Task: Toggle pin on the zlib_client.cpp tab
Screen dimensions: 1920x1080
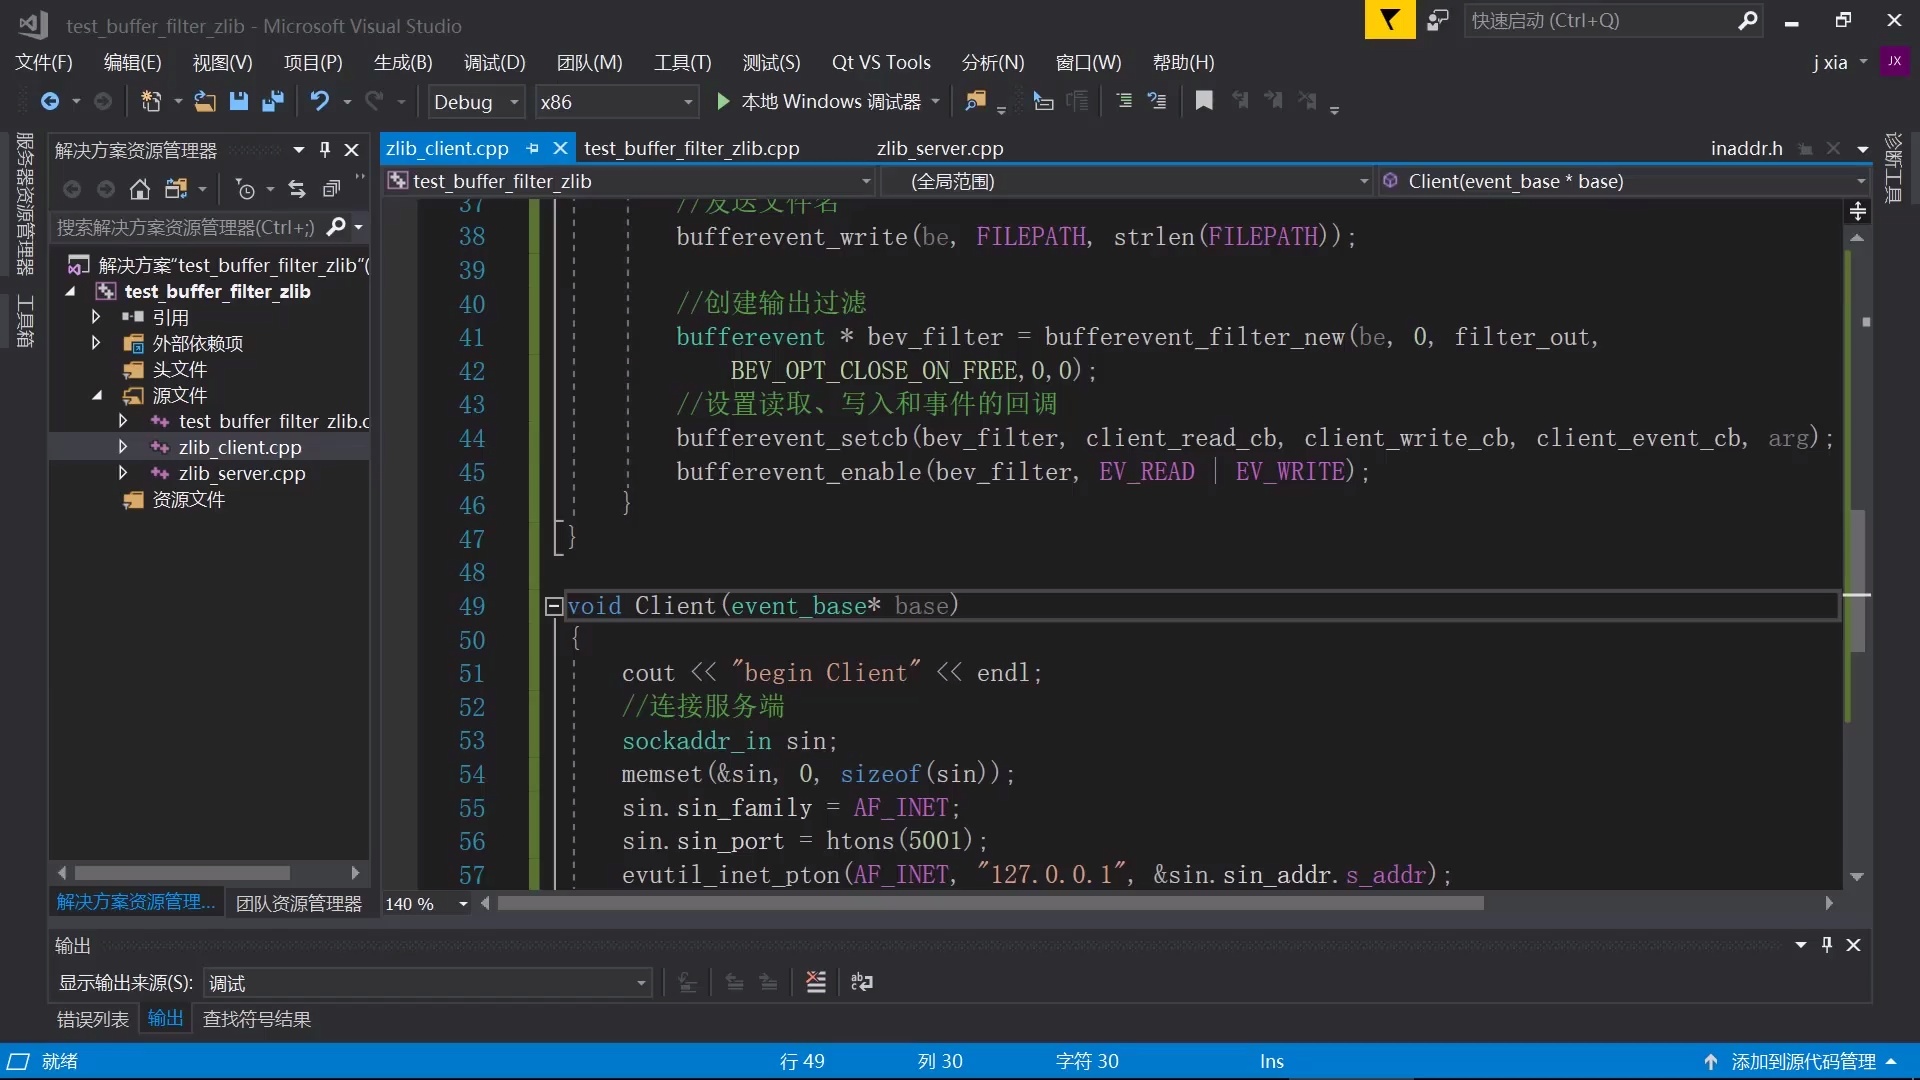Action: [532, 149]
